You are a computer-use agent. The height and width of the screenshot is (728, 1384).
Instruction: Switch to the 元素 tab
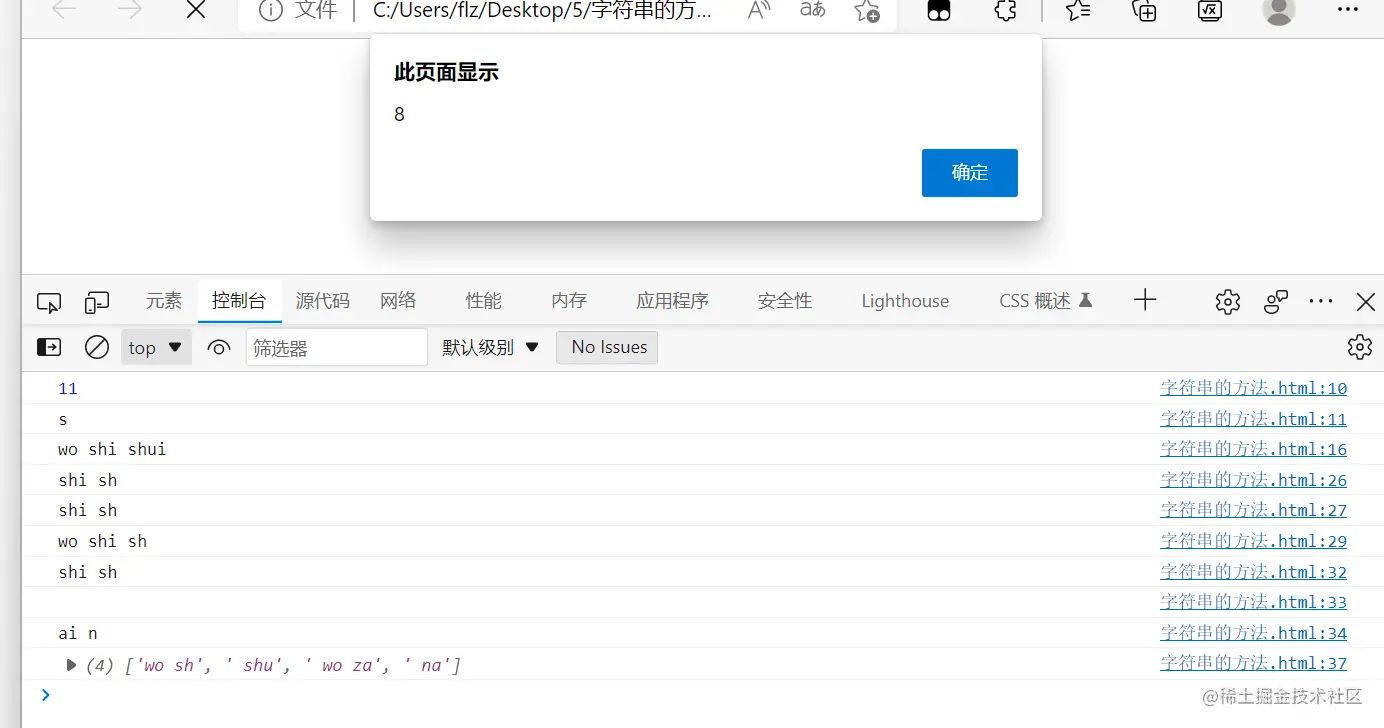[x=163, y=301]
